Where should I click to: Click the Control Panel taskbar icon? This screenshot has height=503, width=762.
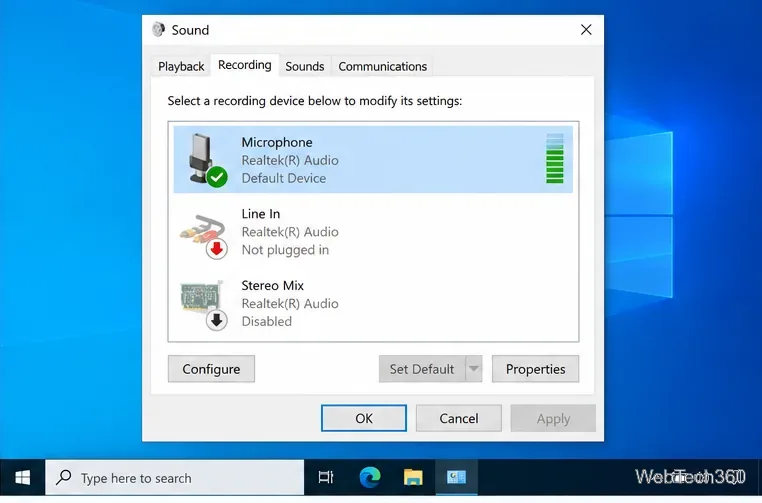coord(456,478)
